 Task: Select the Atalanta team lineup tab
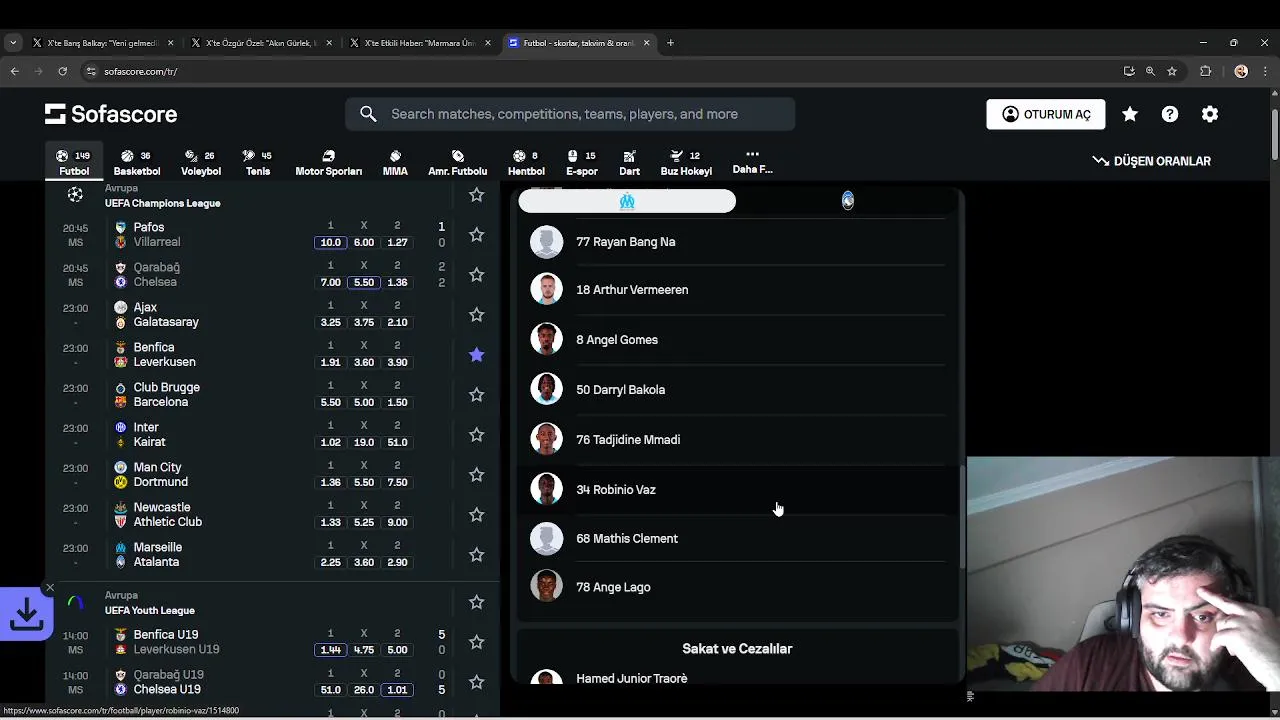(848, 201)
